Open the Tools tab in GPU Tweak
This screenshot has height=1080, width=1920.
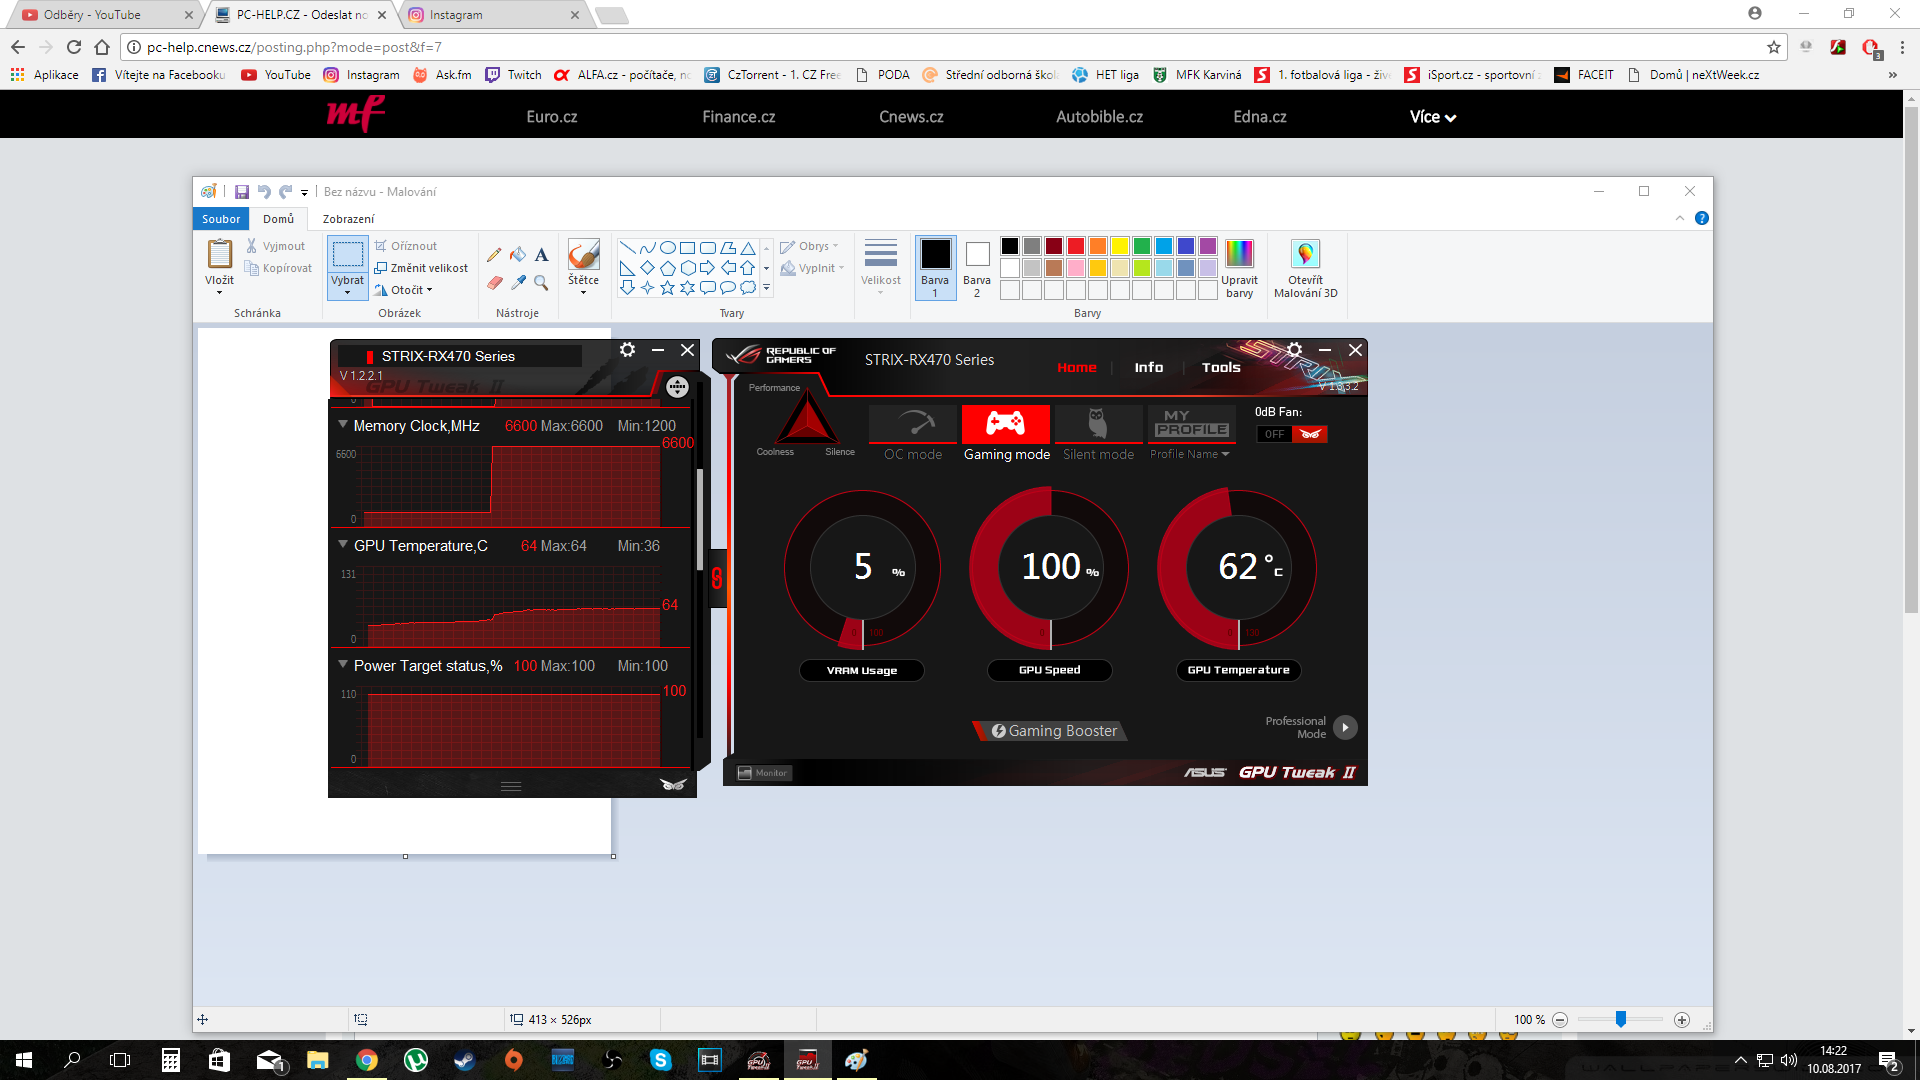(1221, 367)
